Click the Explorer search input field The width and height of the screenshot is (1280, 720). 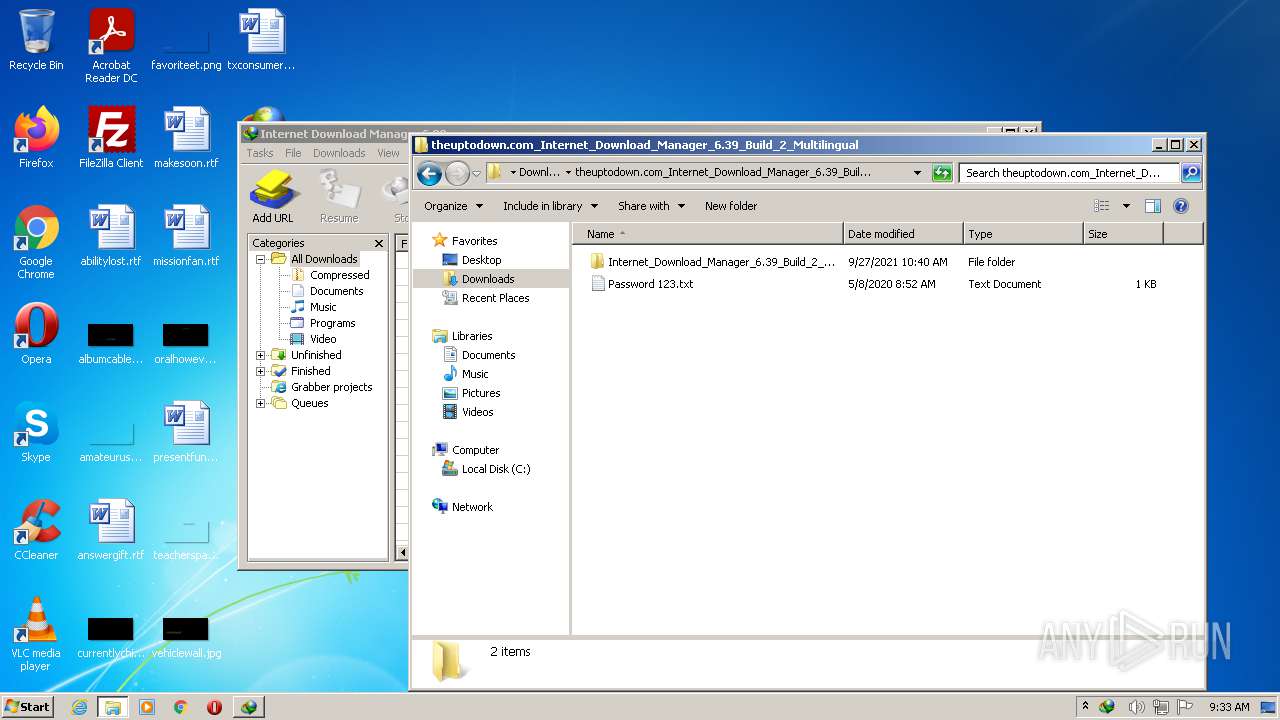[x=1068, y=173]
